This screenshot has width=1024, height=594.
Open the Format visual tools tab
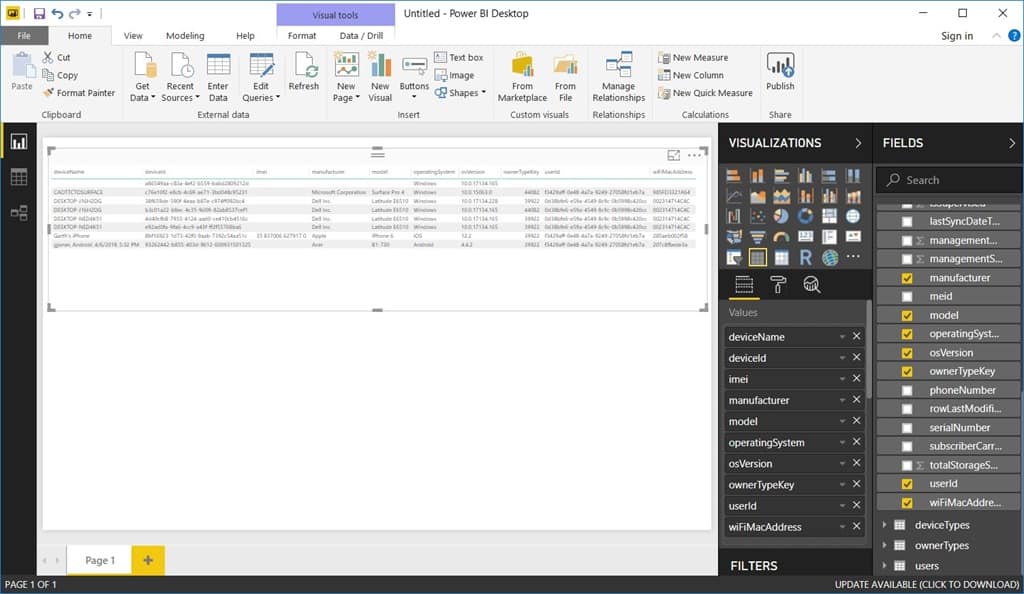pos(302,36)
